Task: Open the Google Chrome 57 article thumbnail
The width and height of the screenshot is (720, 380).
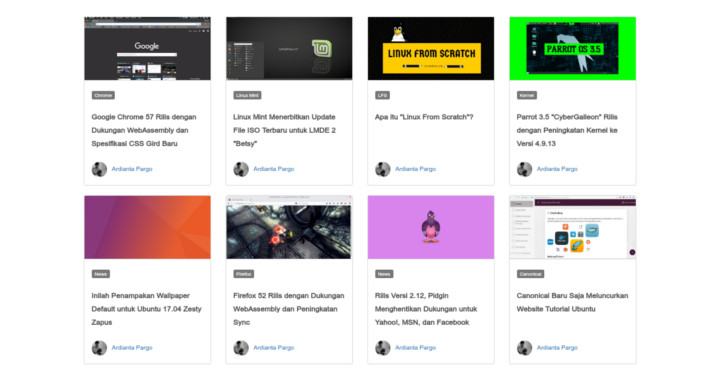Action: point(147,49)
